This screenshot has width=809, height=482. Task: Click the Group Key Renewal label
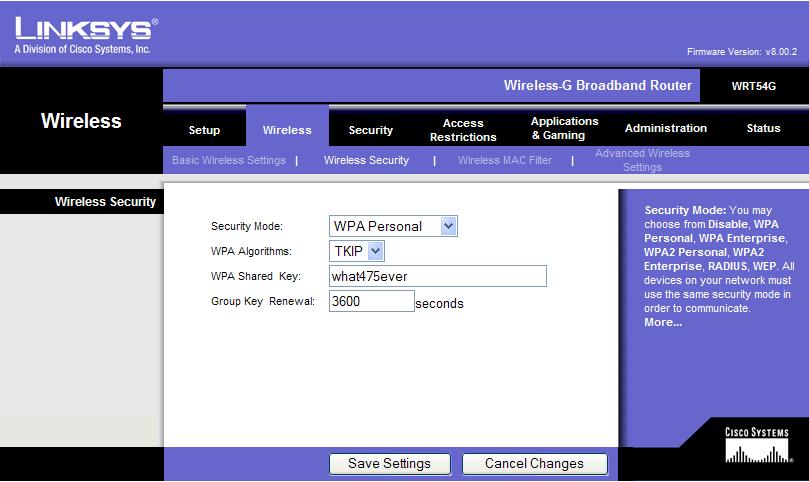(263, 301)
